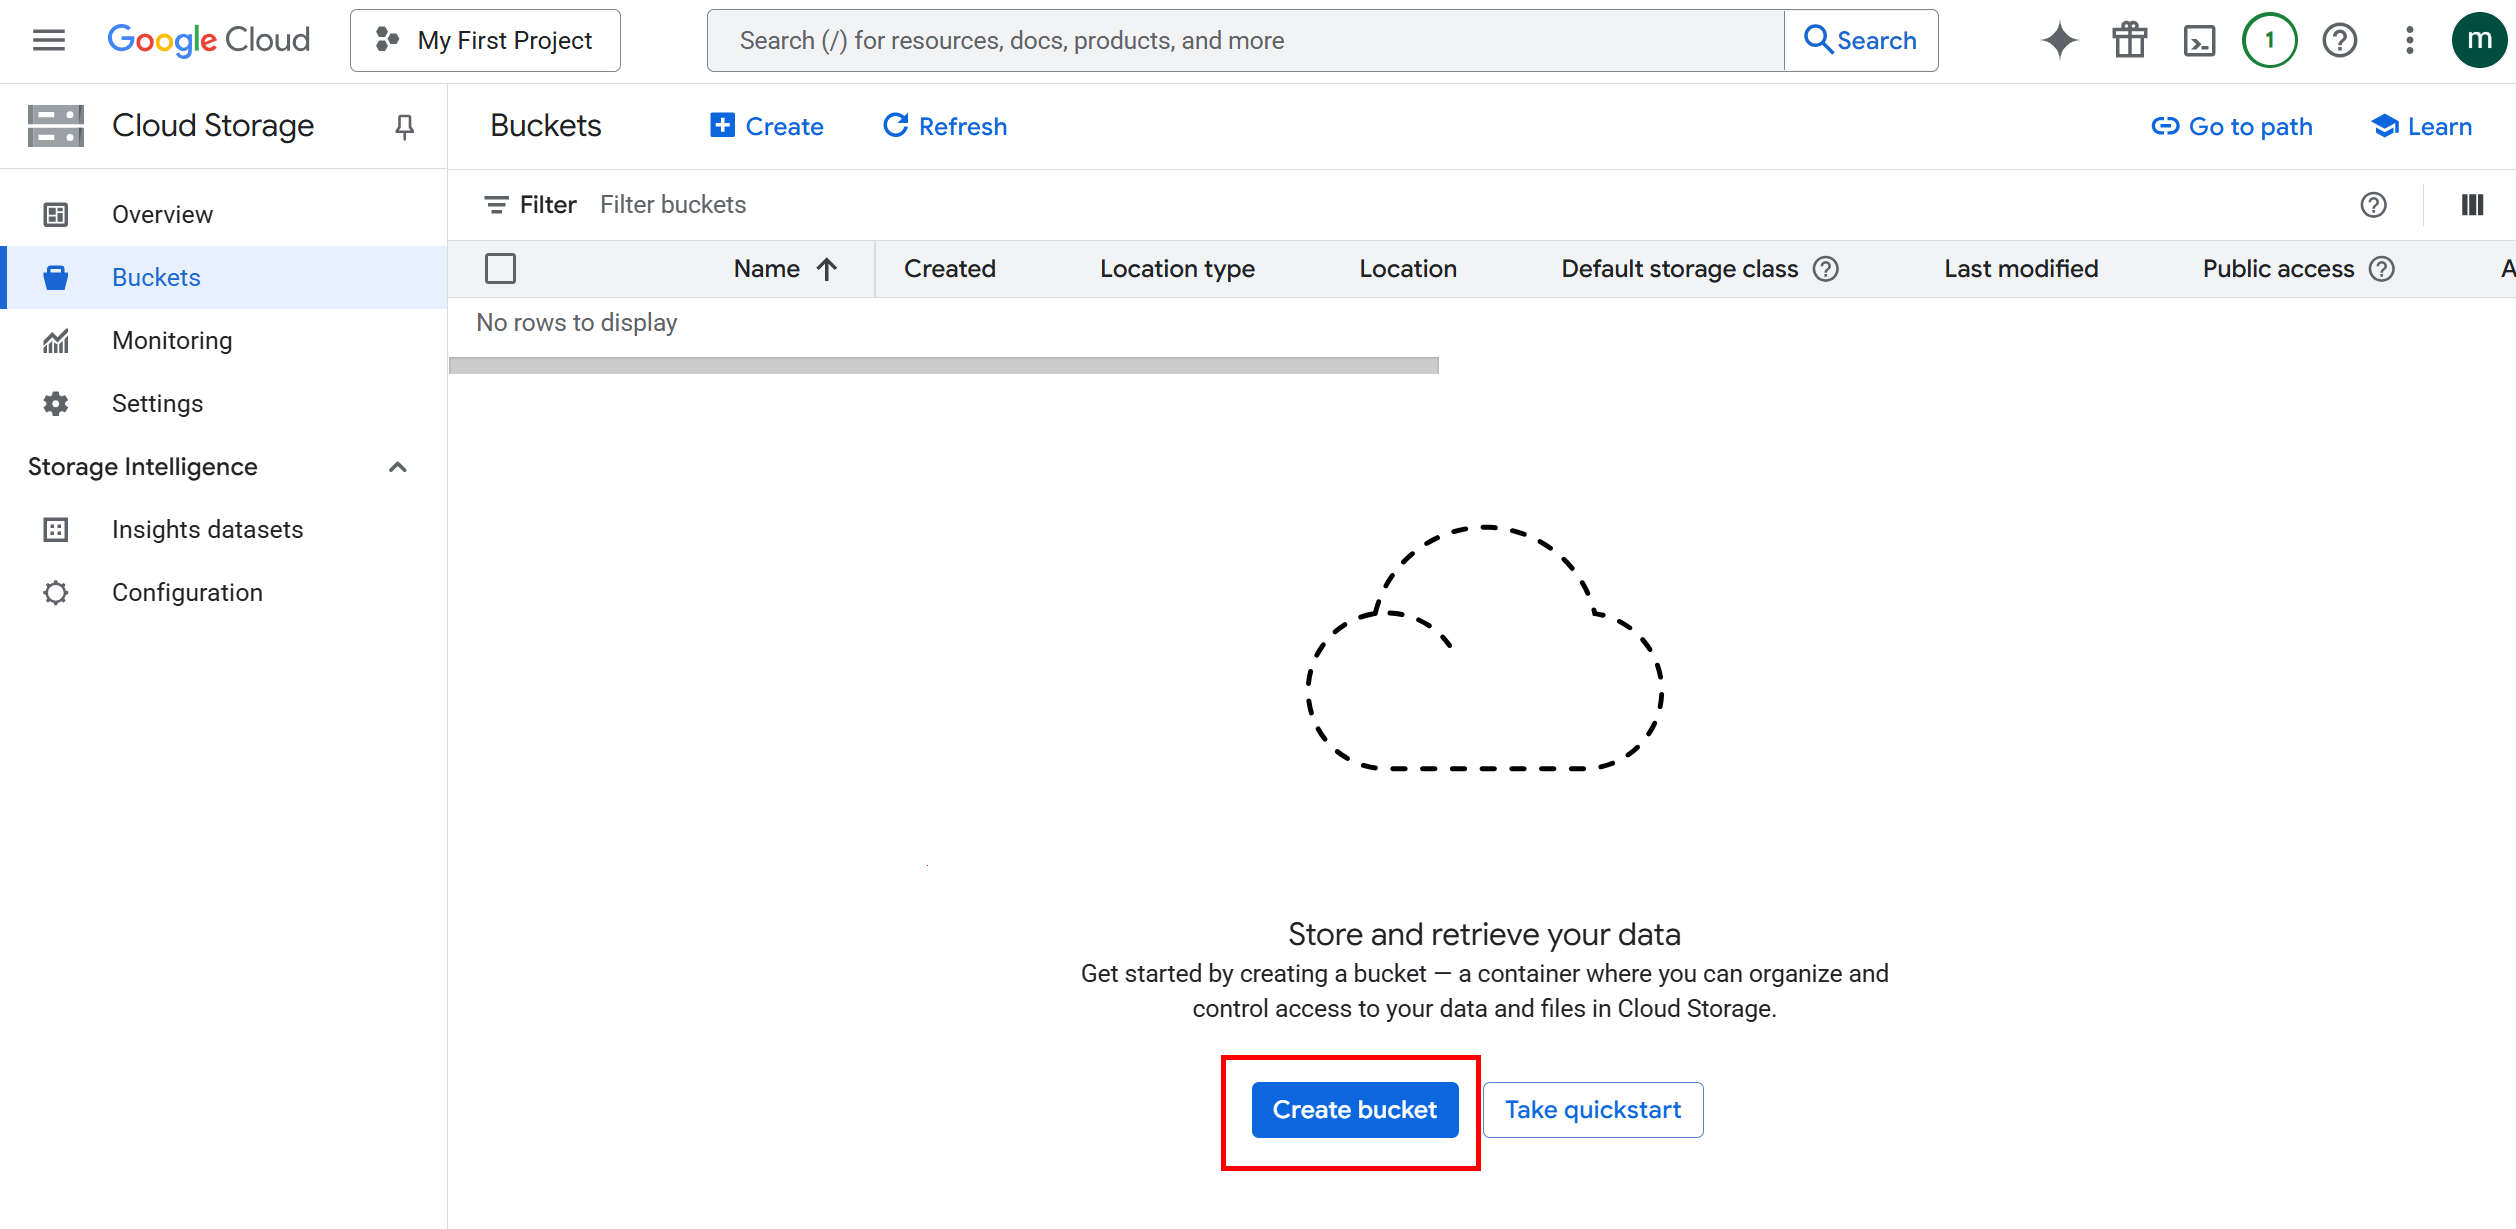
Task: Open the My First Project selector
Action: 485,40
